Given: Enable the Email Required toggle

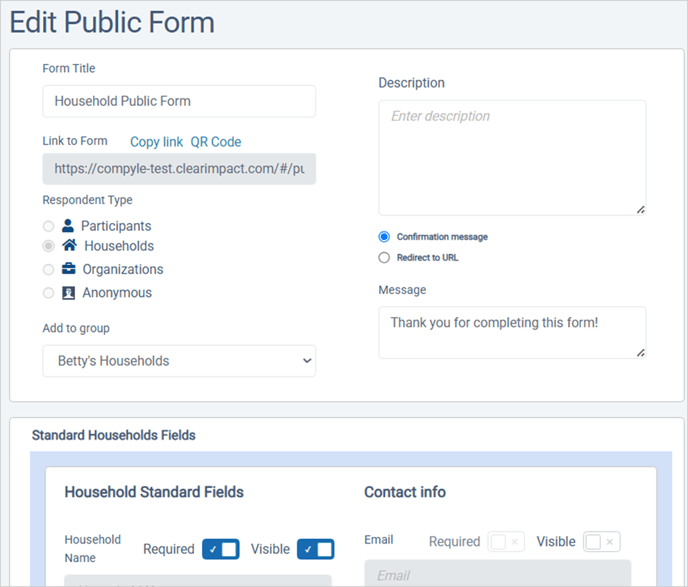Looking at the screenshot, I should 506,542.
